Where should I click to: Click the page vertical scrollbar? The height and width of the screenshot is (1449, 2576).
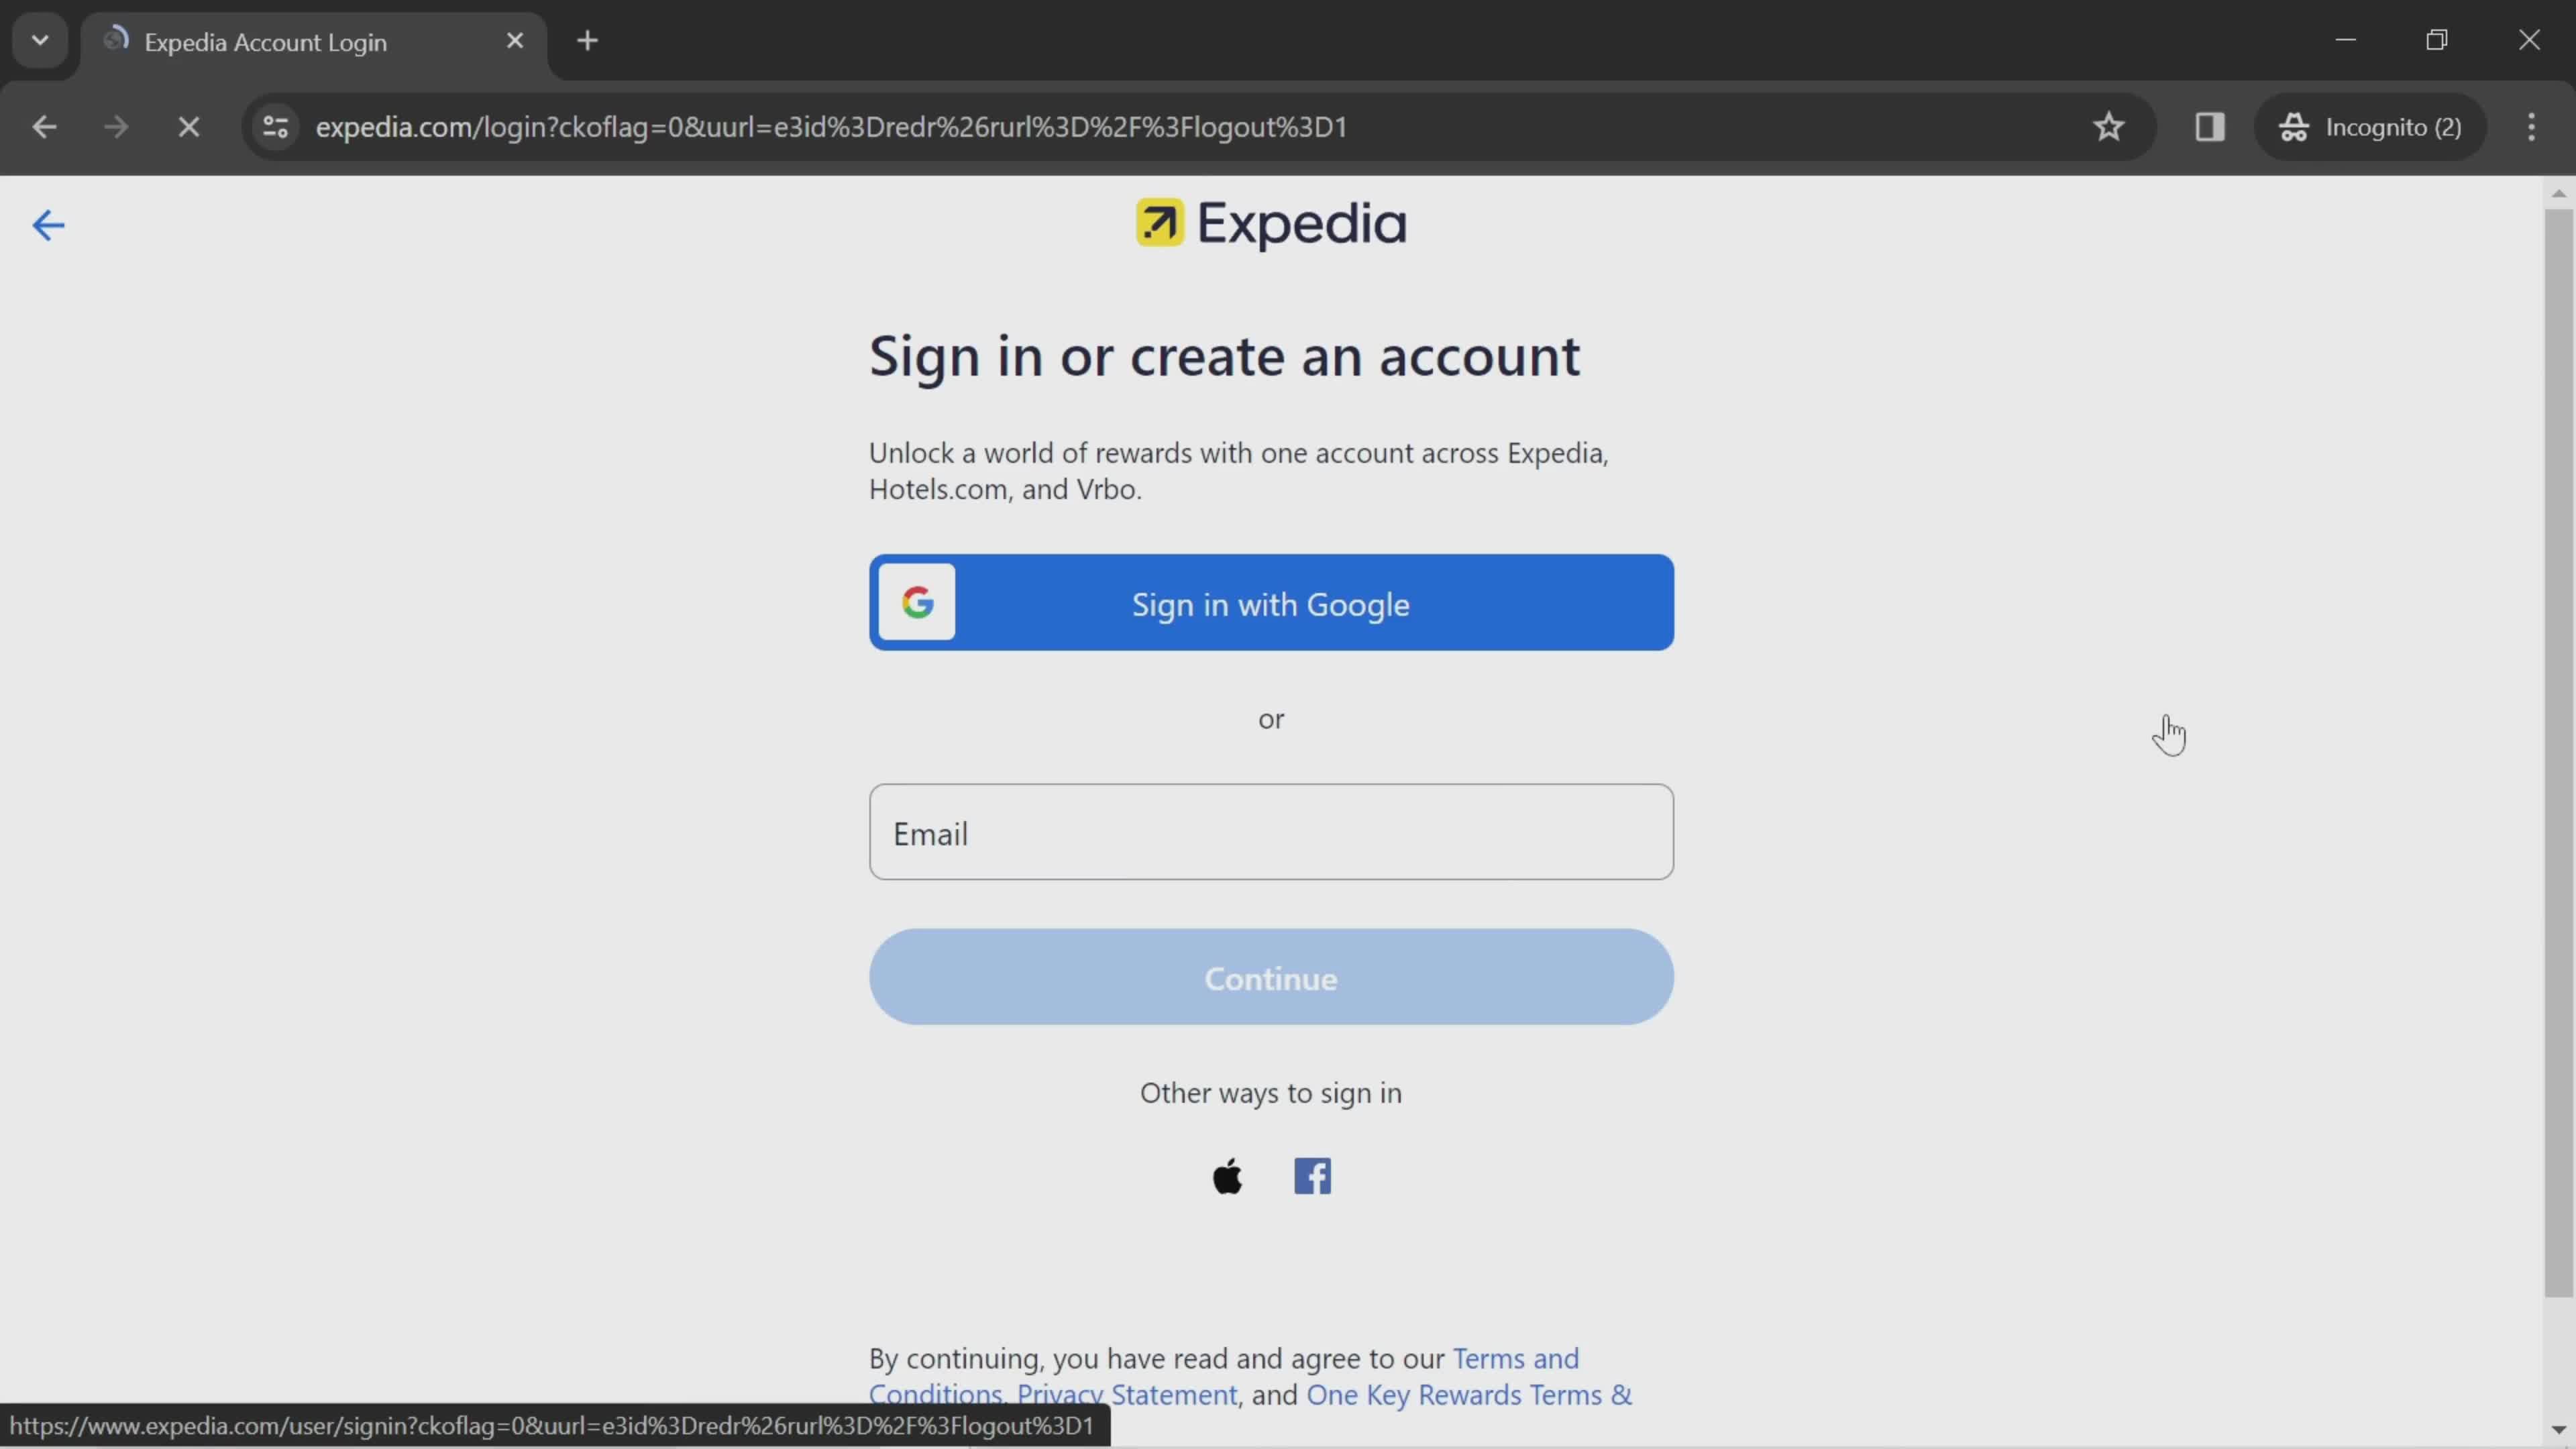tap(2558, 752)
